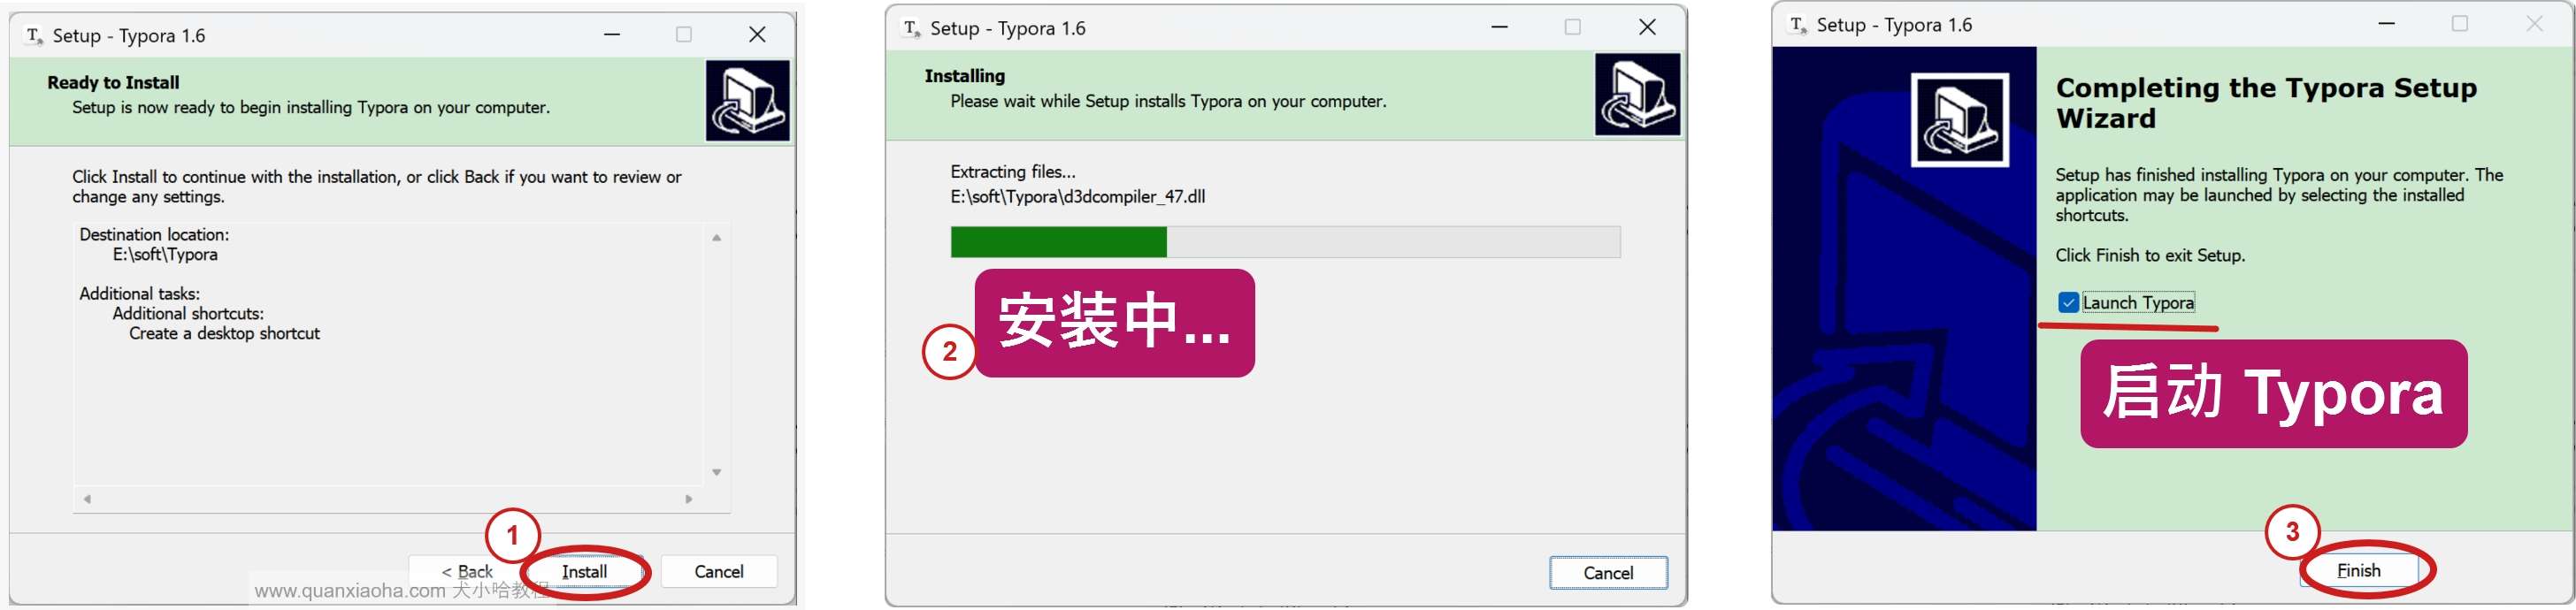Click the scroll down arrow in summary box

716,472
